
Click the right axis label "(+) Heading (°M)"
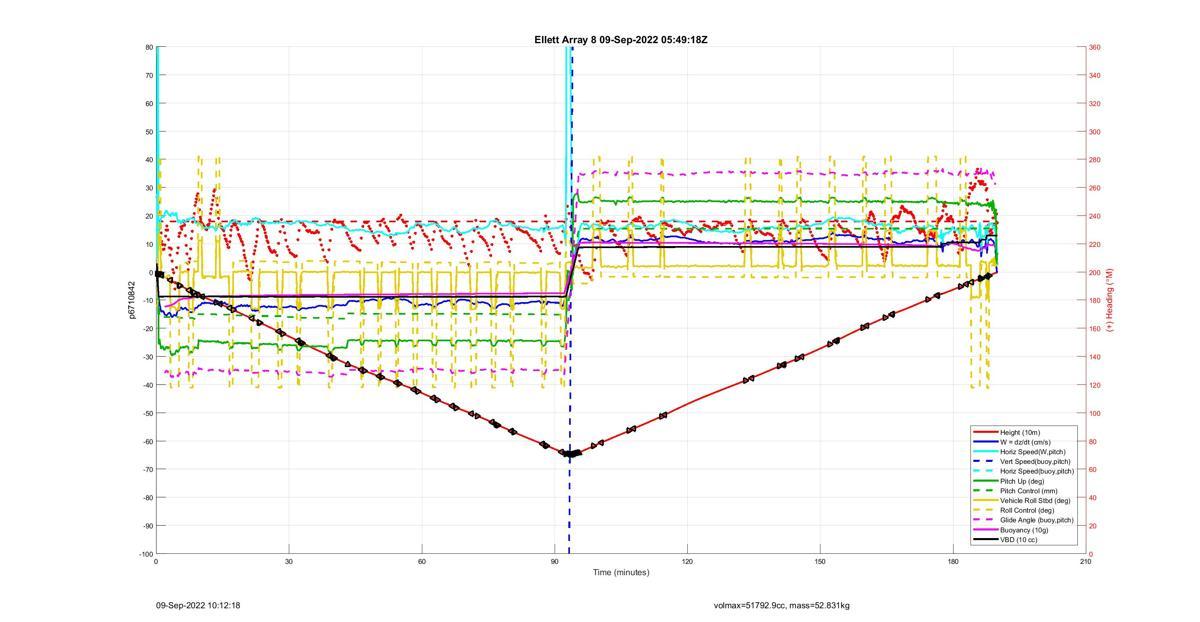coord(1109,300)
